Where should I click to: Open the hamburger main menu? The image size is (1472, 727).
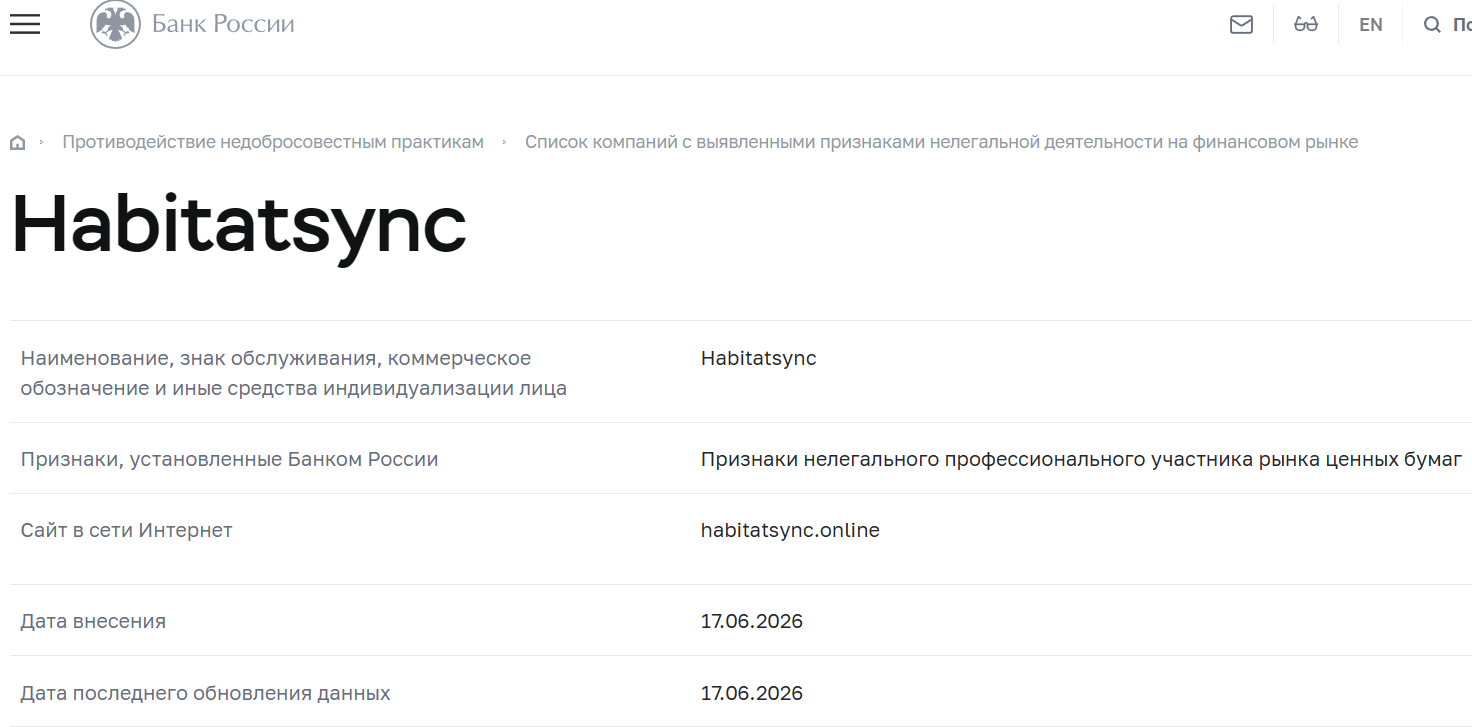click(24, 24)
